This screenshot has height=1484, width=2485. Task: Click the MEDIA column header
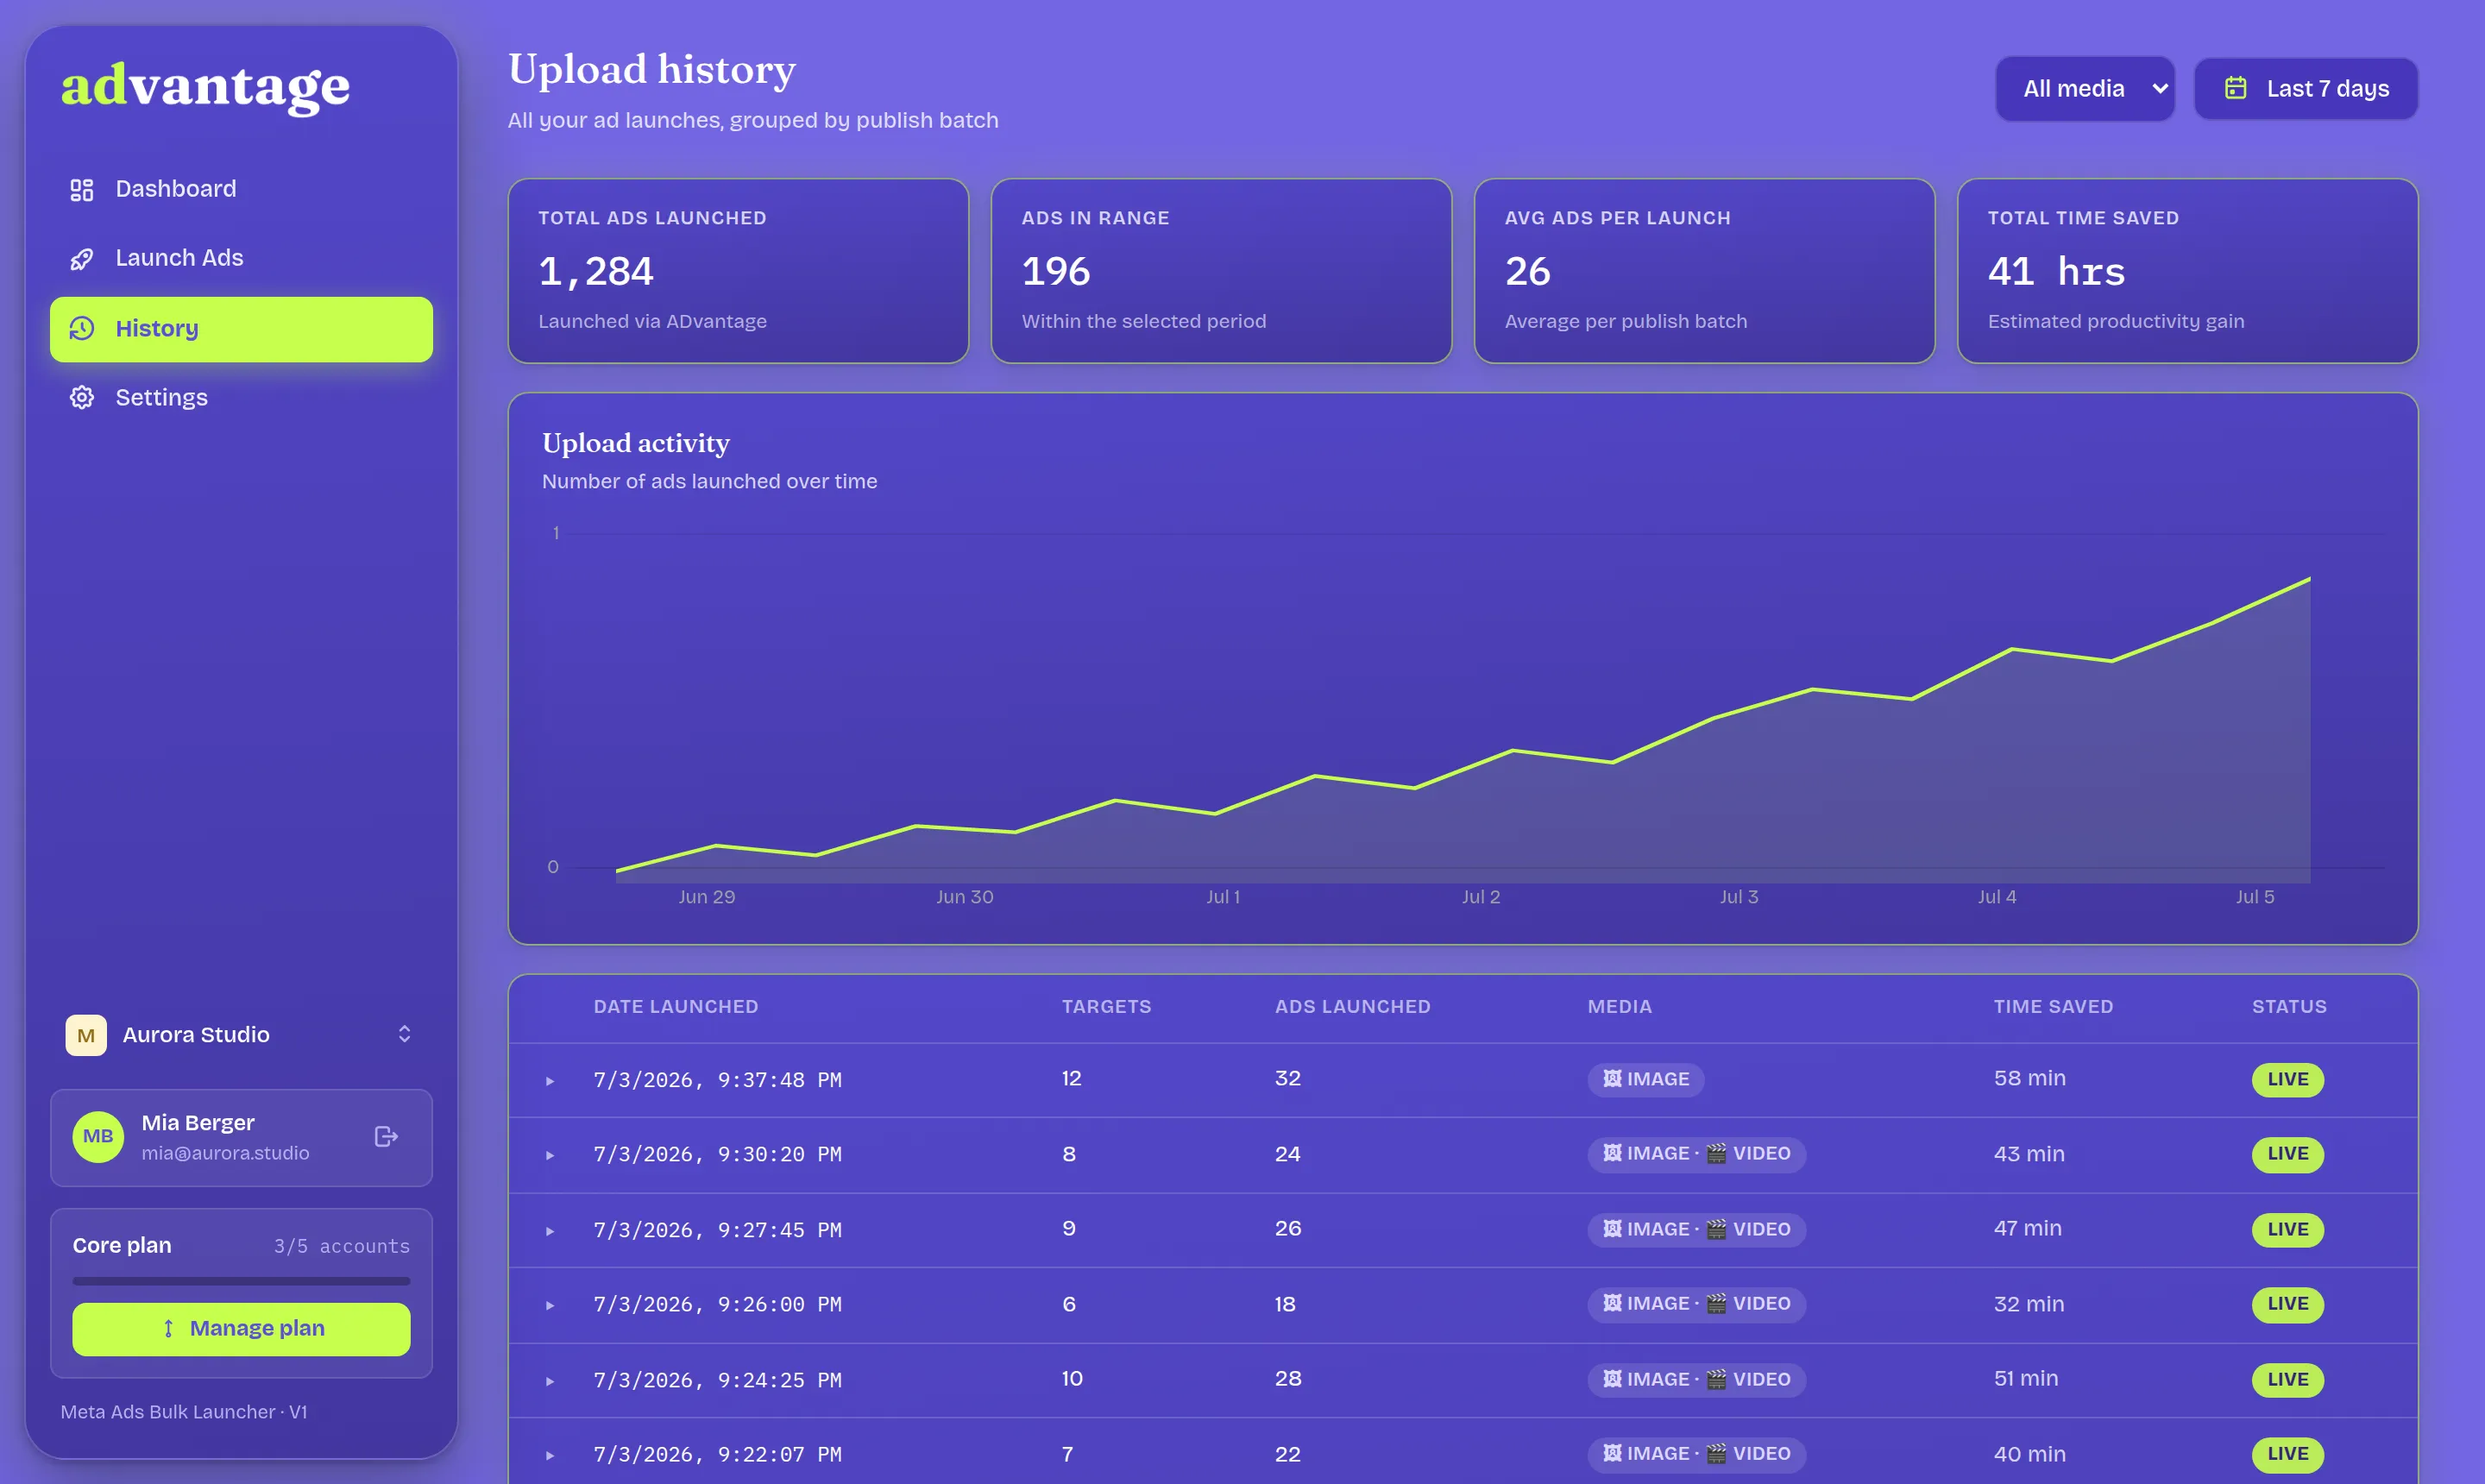(x=1619, y=1007)
